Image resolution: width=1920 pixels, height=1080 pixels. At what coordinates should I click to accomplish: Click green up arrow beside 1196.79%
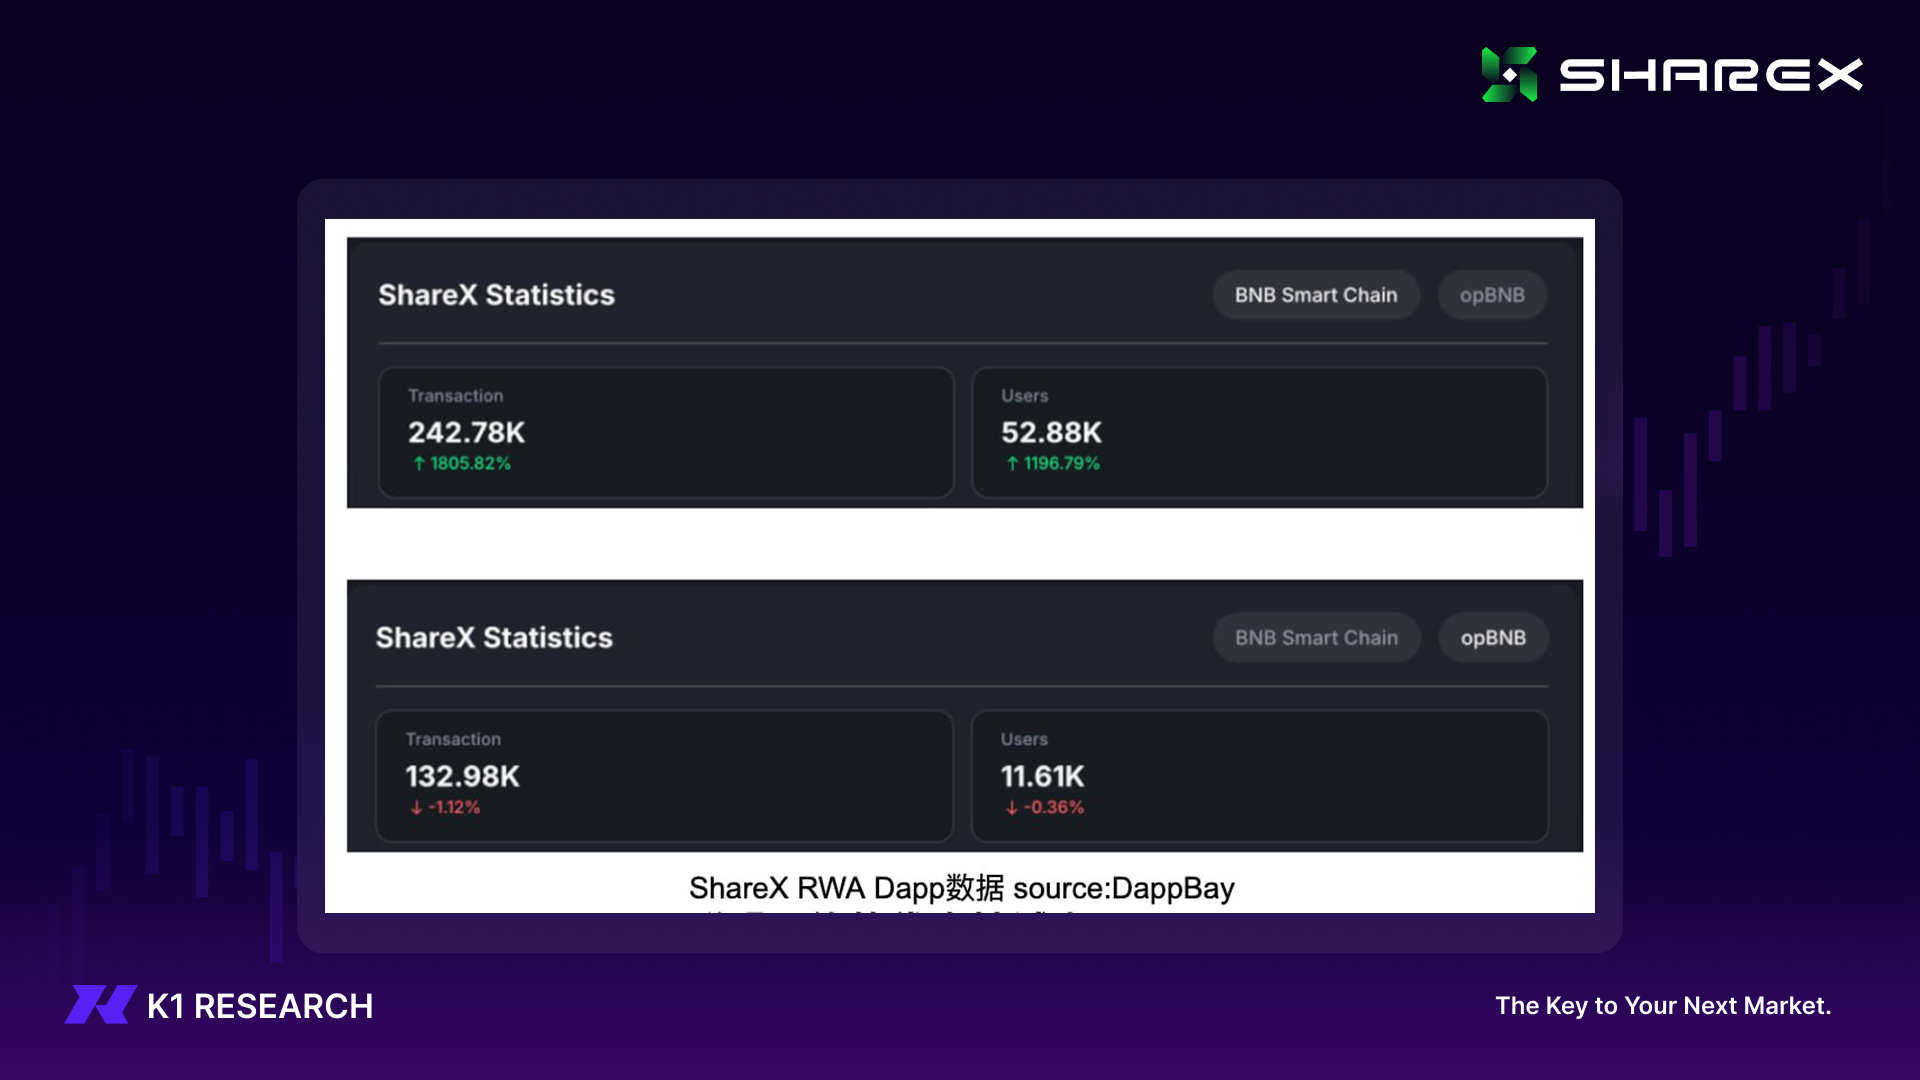click(x=1012, y=464)
